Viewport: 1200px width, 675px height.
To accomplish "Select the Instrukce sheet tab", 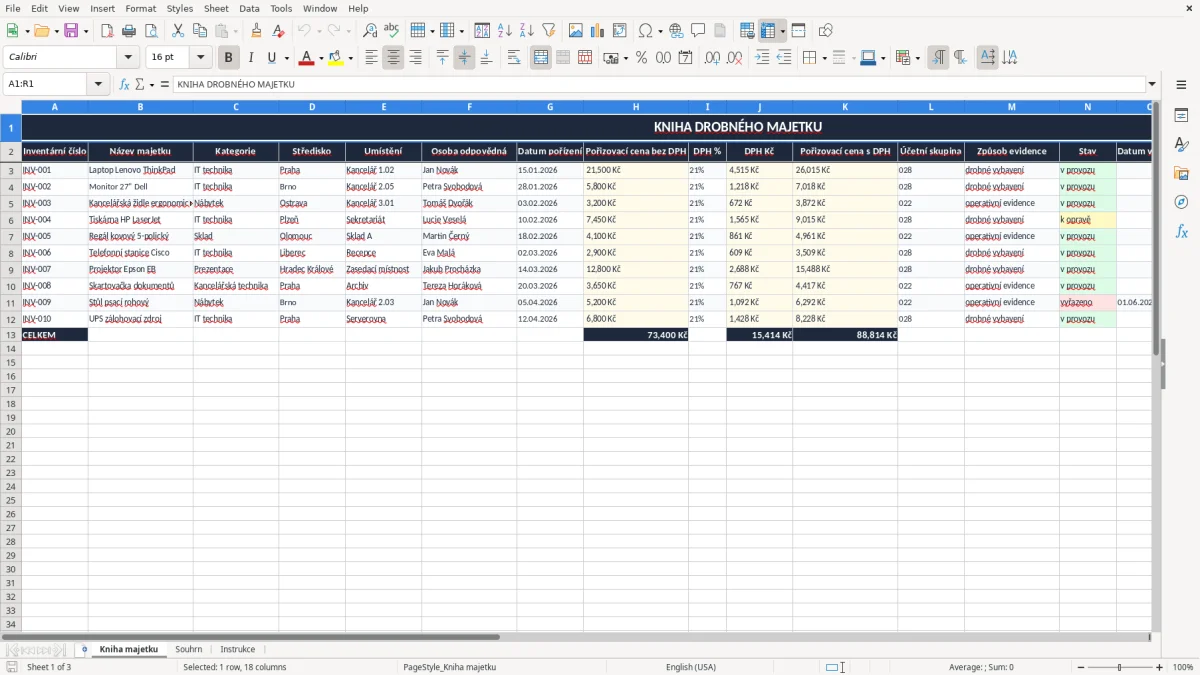I will (x=238, y=649).
